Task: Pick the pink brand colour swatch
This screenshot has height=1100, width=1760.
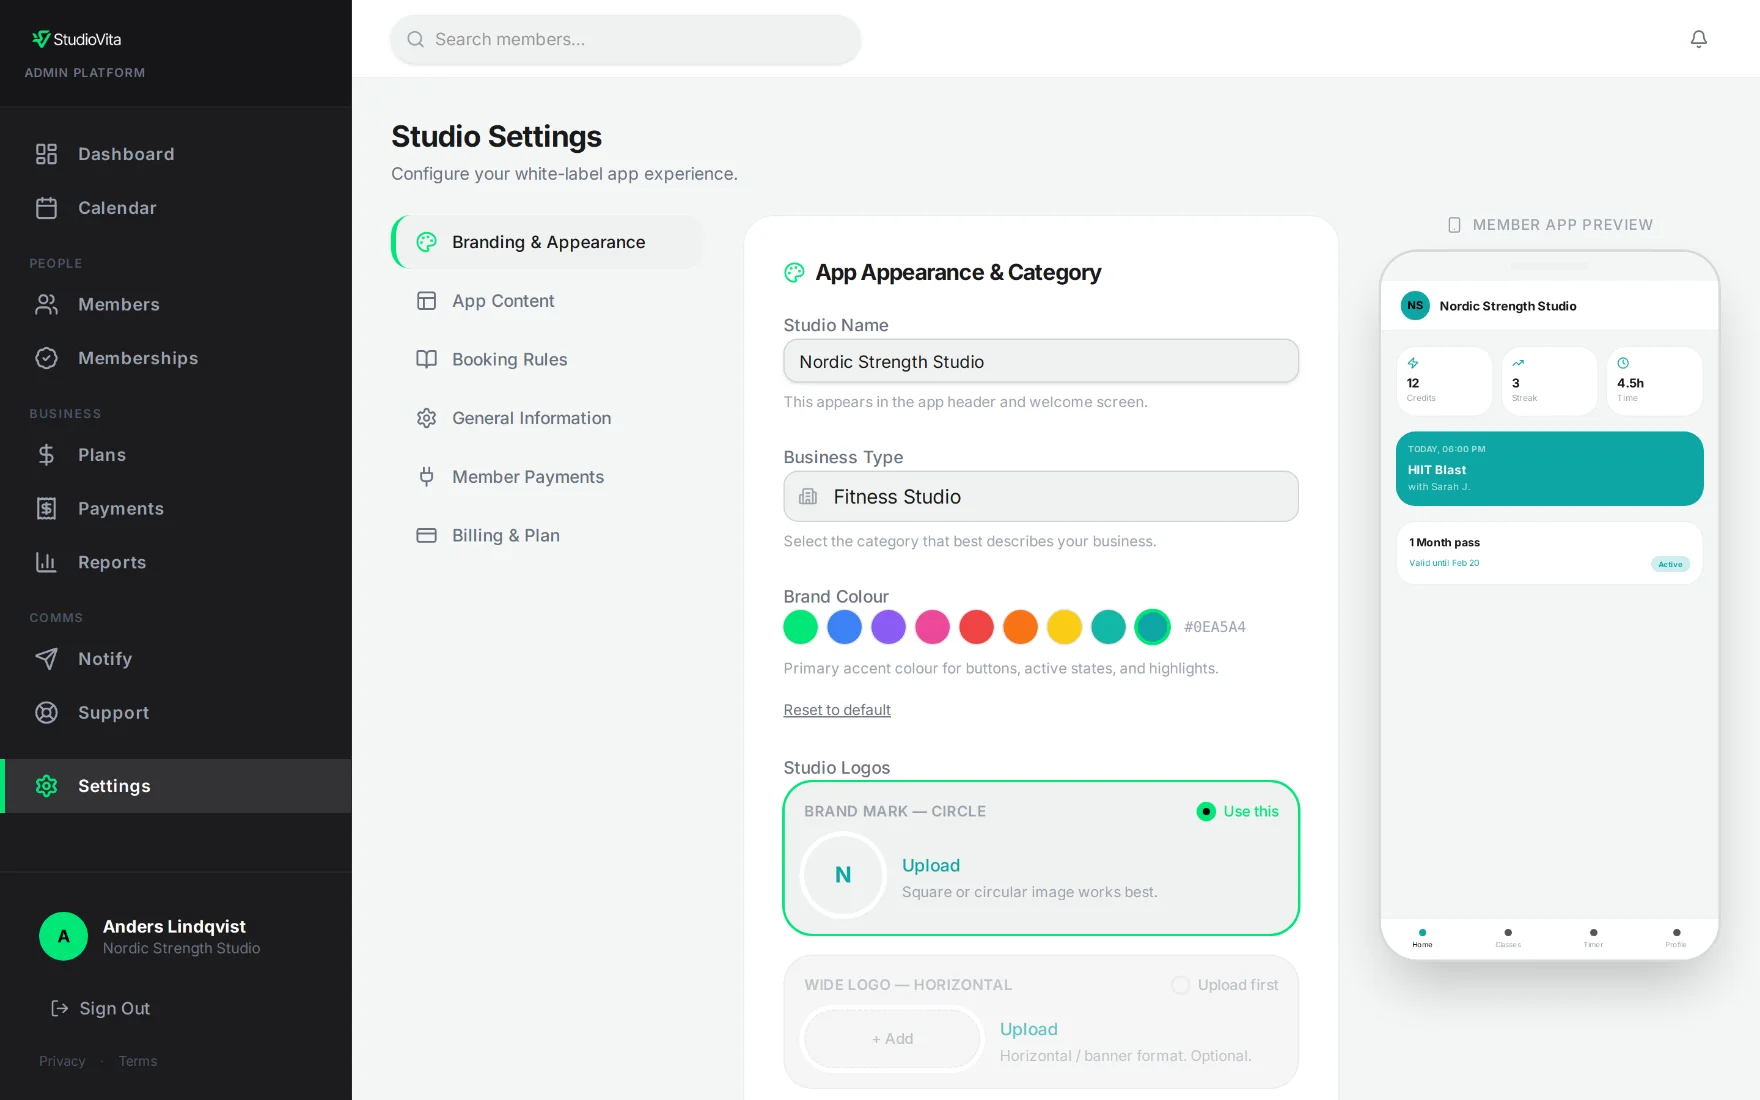Action: point(932,627)
